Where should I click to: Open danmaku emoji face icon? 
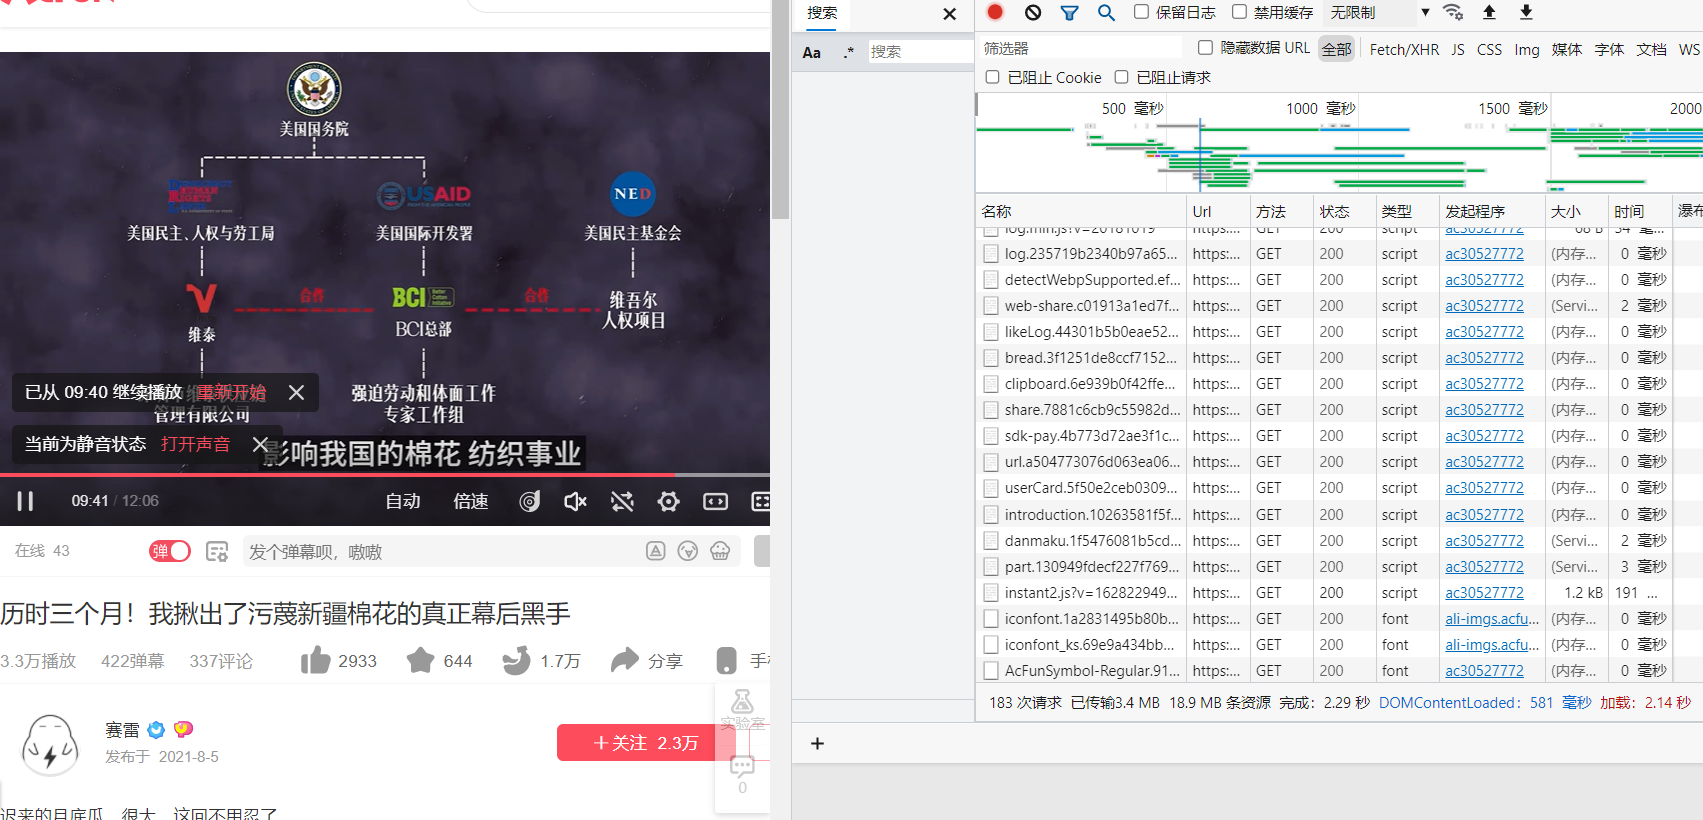[x=688, y=551]
